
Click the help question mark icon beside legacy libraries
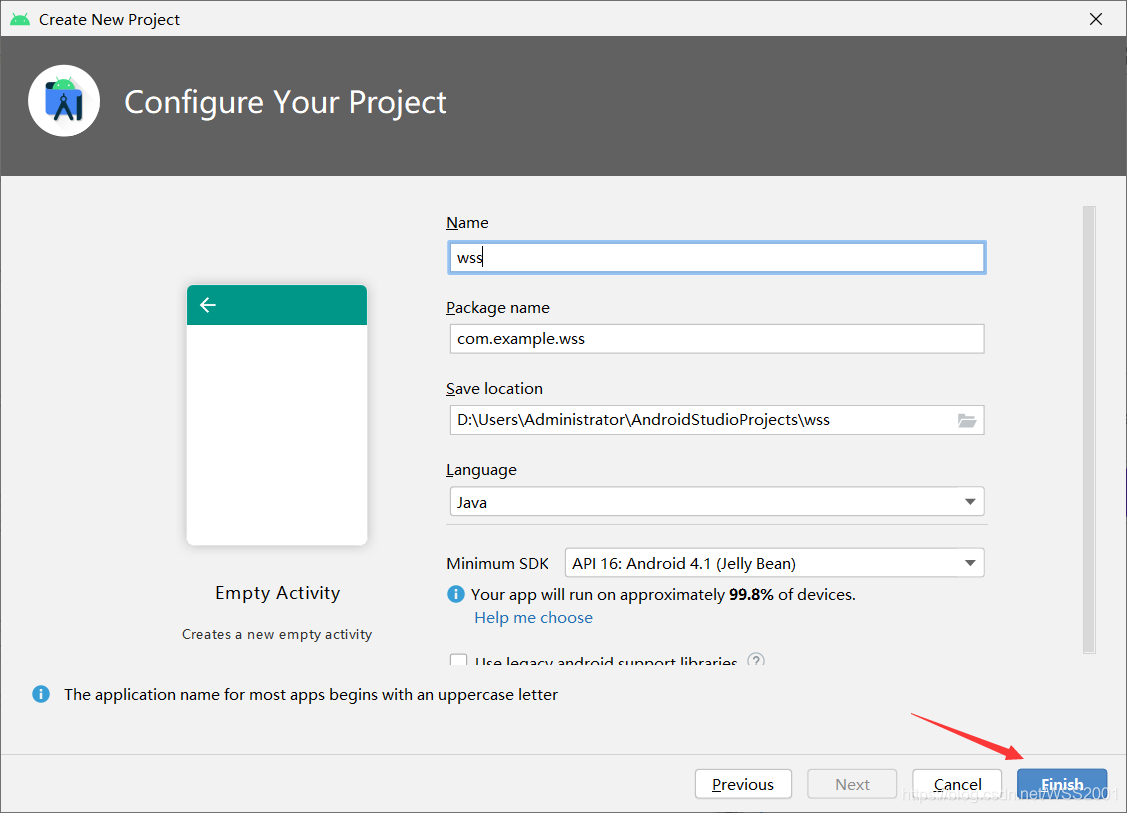pos(755,659)
